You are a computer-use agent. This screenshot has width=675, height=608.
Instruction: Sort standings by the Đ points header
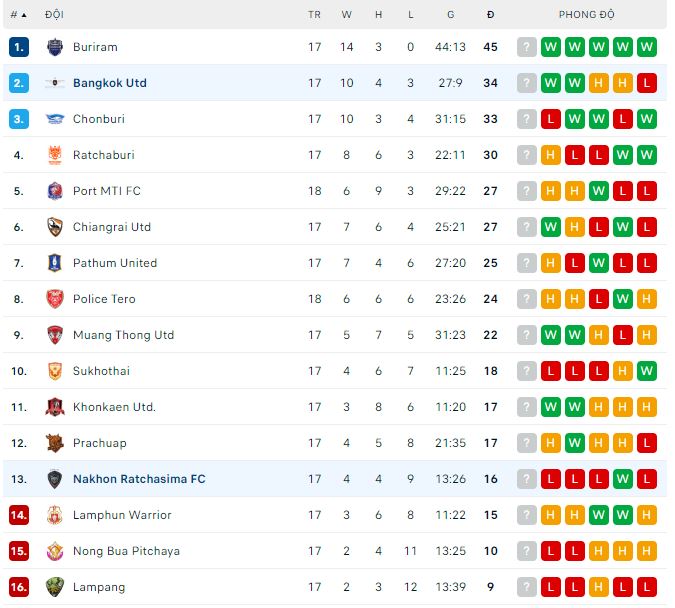(490, 15)
